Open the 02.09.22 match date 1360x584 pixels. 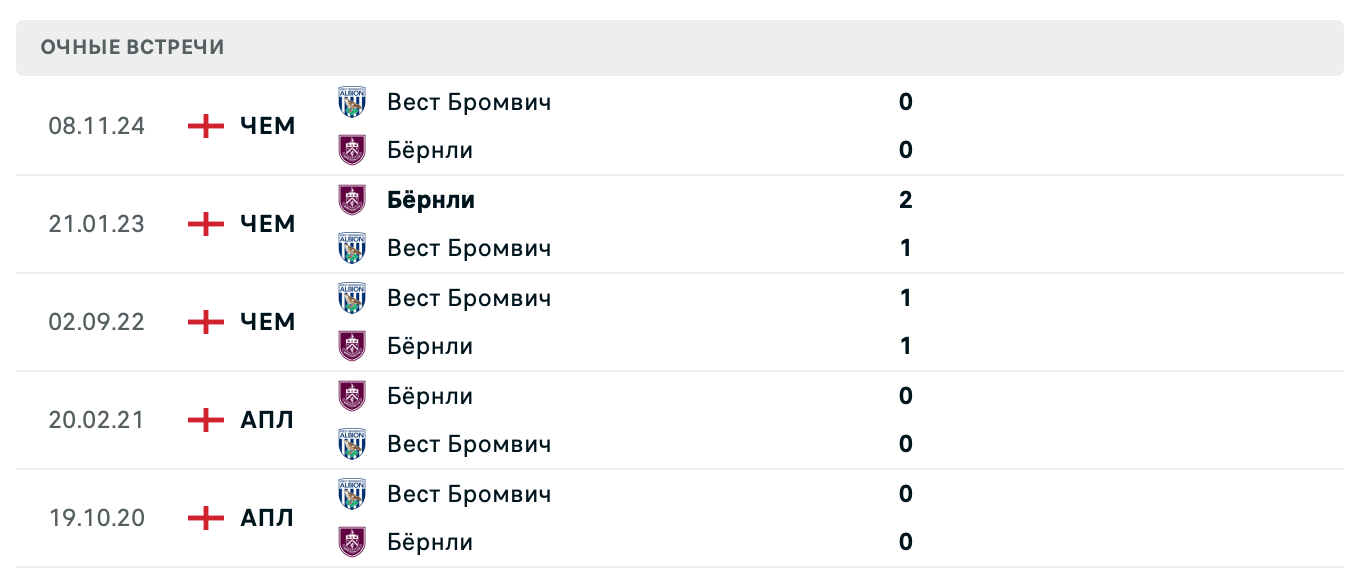(x=96, y=322)
